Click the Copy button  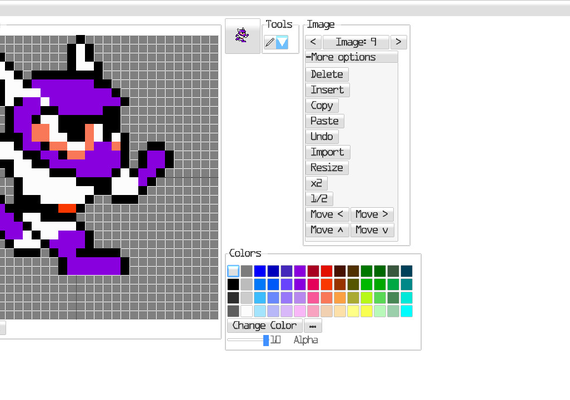coord(322,105)
